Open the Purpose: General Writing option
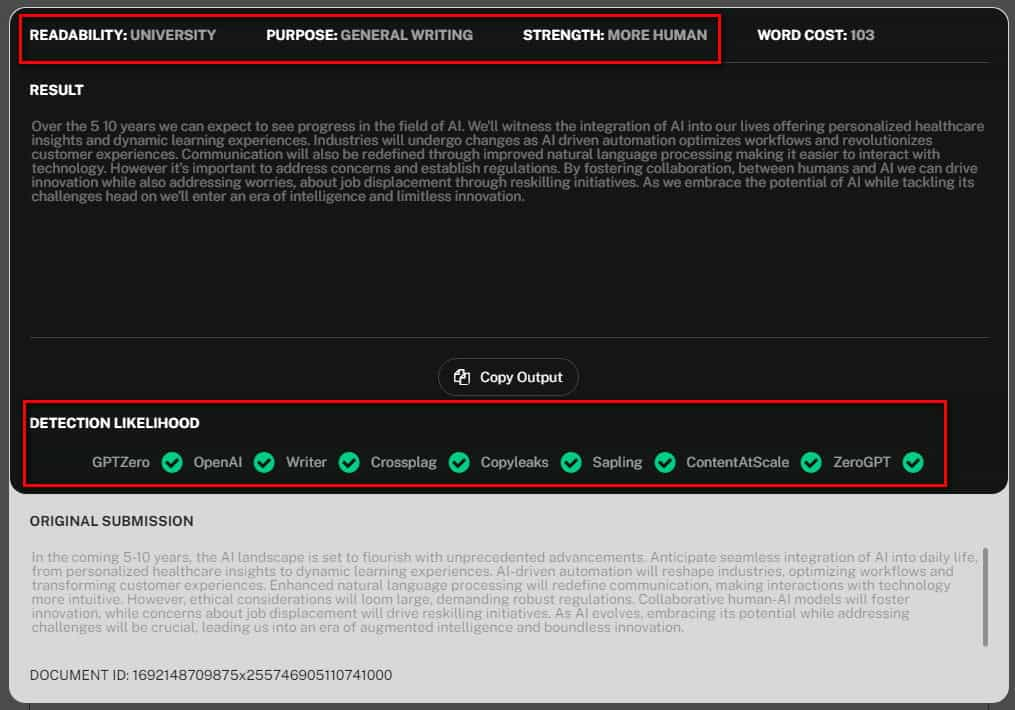Screen dimensions: 1015x710 click(x=369, y=35)
